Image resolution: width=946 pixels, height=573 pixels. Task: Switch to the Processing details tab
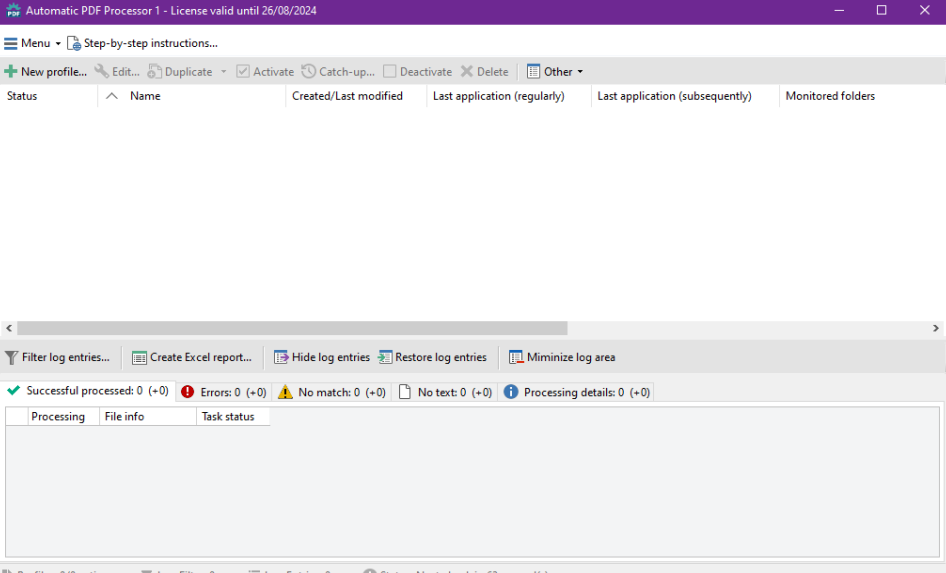576,392
